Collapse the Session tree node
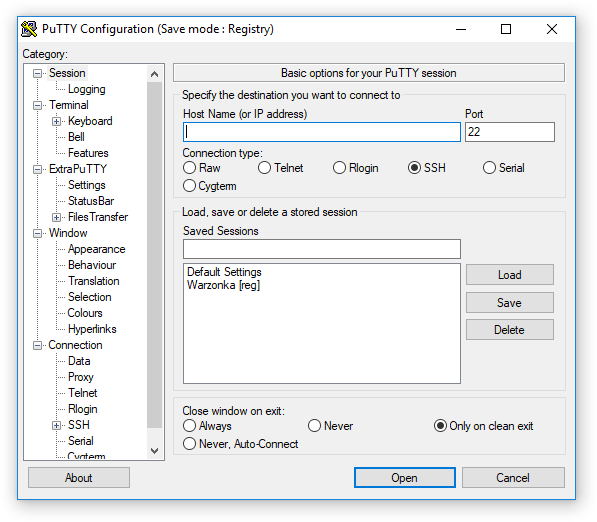This screenshot has width=597, height=522. tap(37, 73)
